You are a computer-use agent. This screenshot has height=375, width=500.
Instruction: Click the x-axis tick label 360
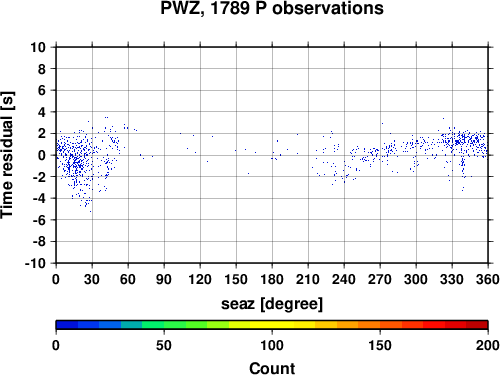click(x=488, y=279)
